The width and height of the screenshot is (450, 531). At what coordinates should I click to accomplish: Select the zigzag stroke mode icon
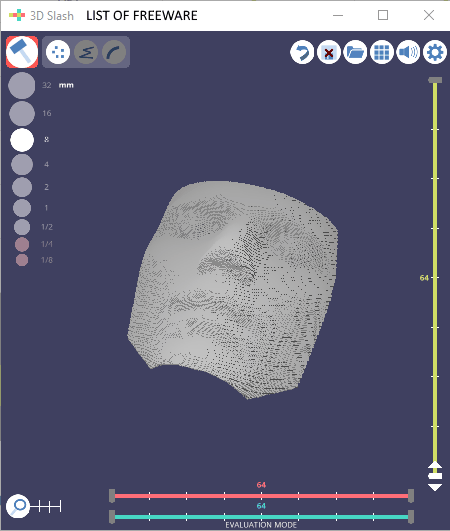pos(86,52)
